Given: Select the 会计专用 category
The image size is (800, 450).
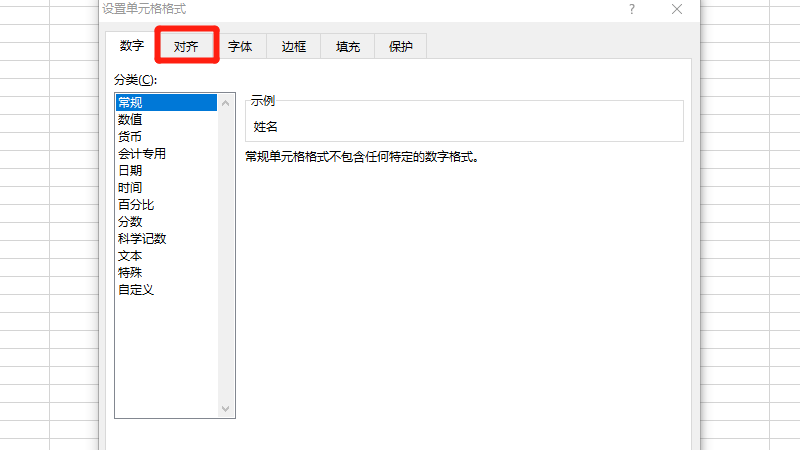Looking at the screenshot, I should pos(141,153).
